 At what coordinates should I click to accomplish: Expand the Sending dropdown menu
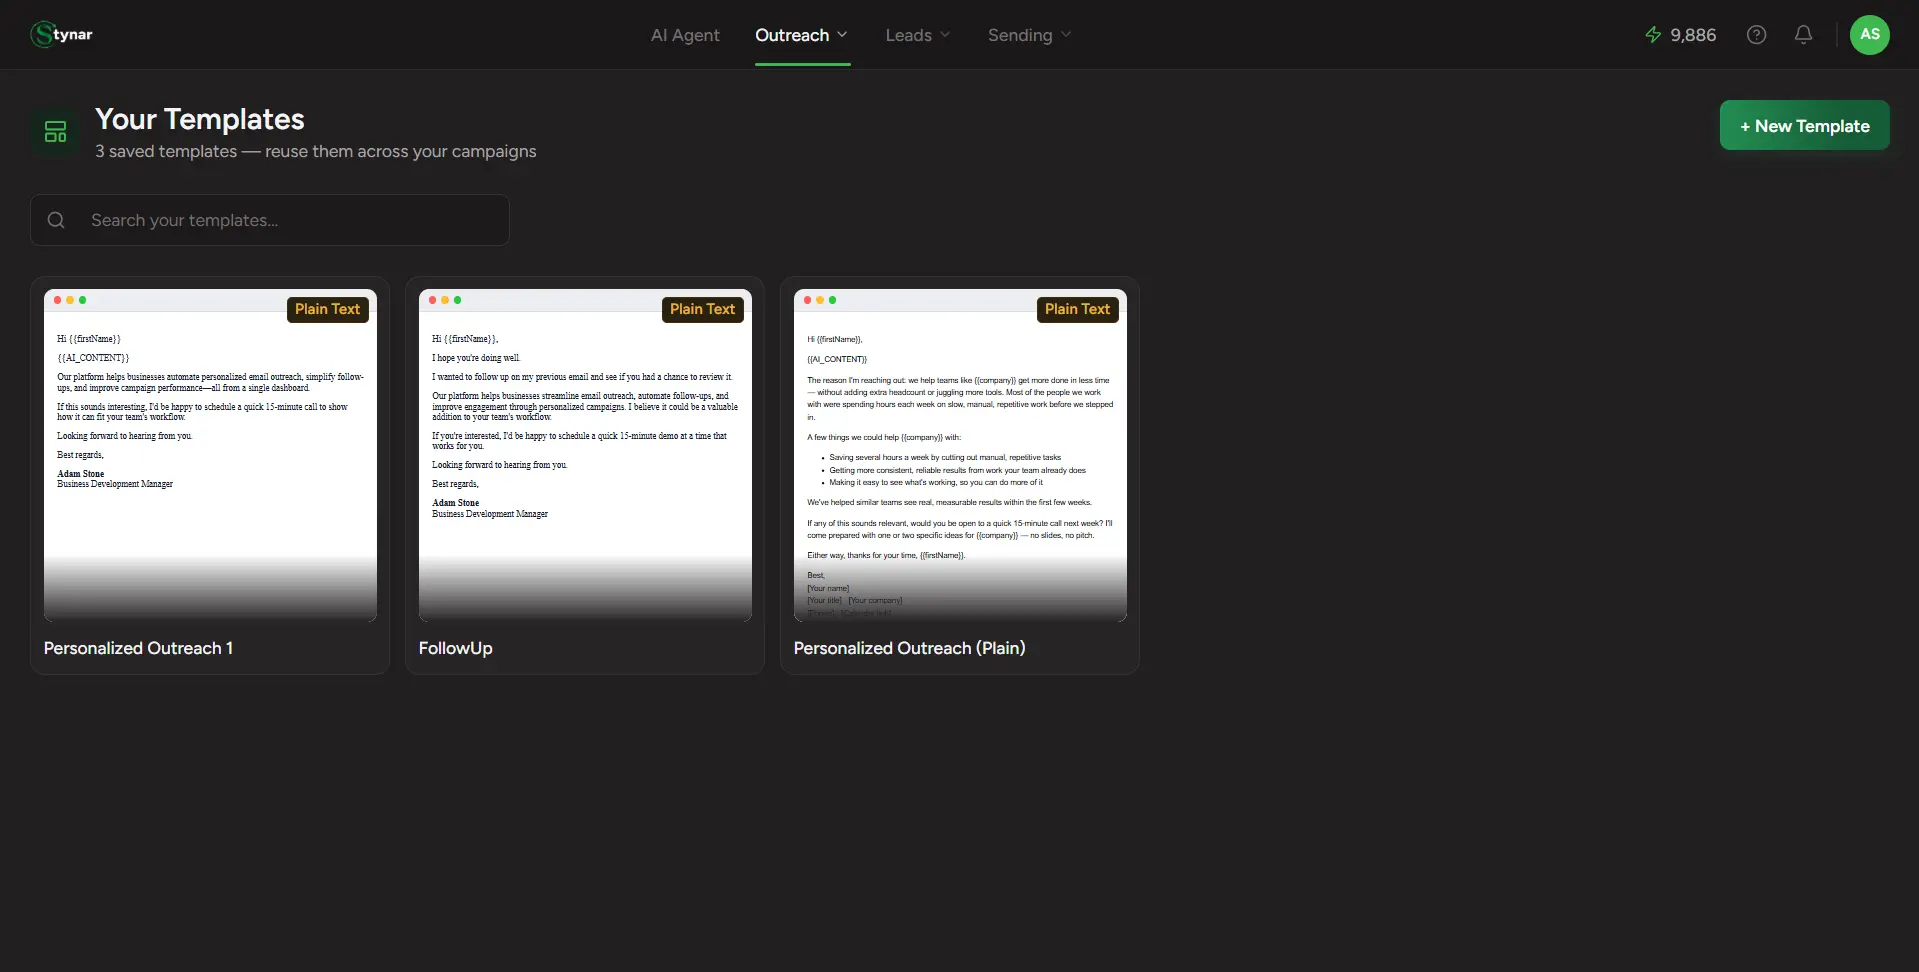tap(1029, 35)
